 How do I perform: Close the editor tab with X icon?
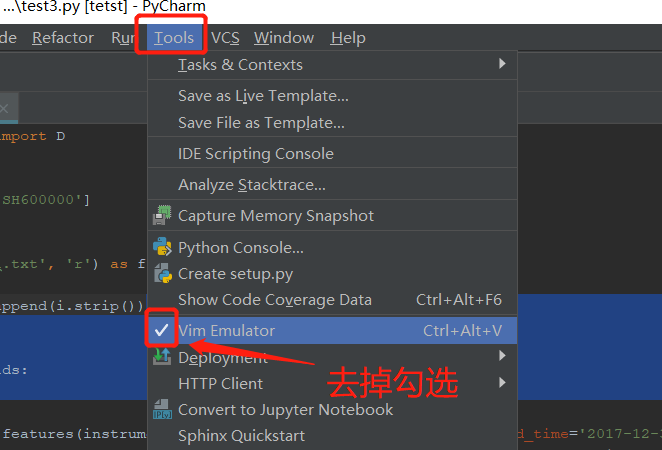pyautogui.click(x=4, y=109)
